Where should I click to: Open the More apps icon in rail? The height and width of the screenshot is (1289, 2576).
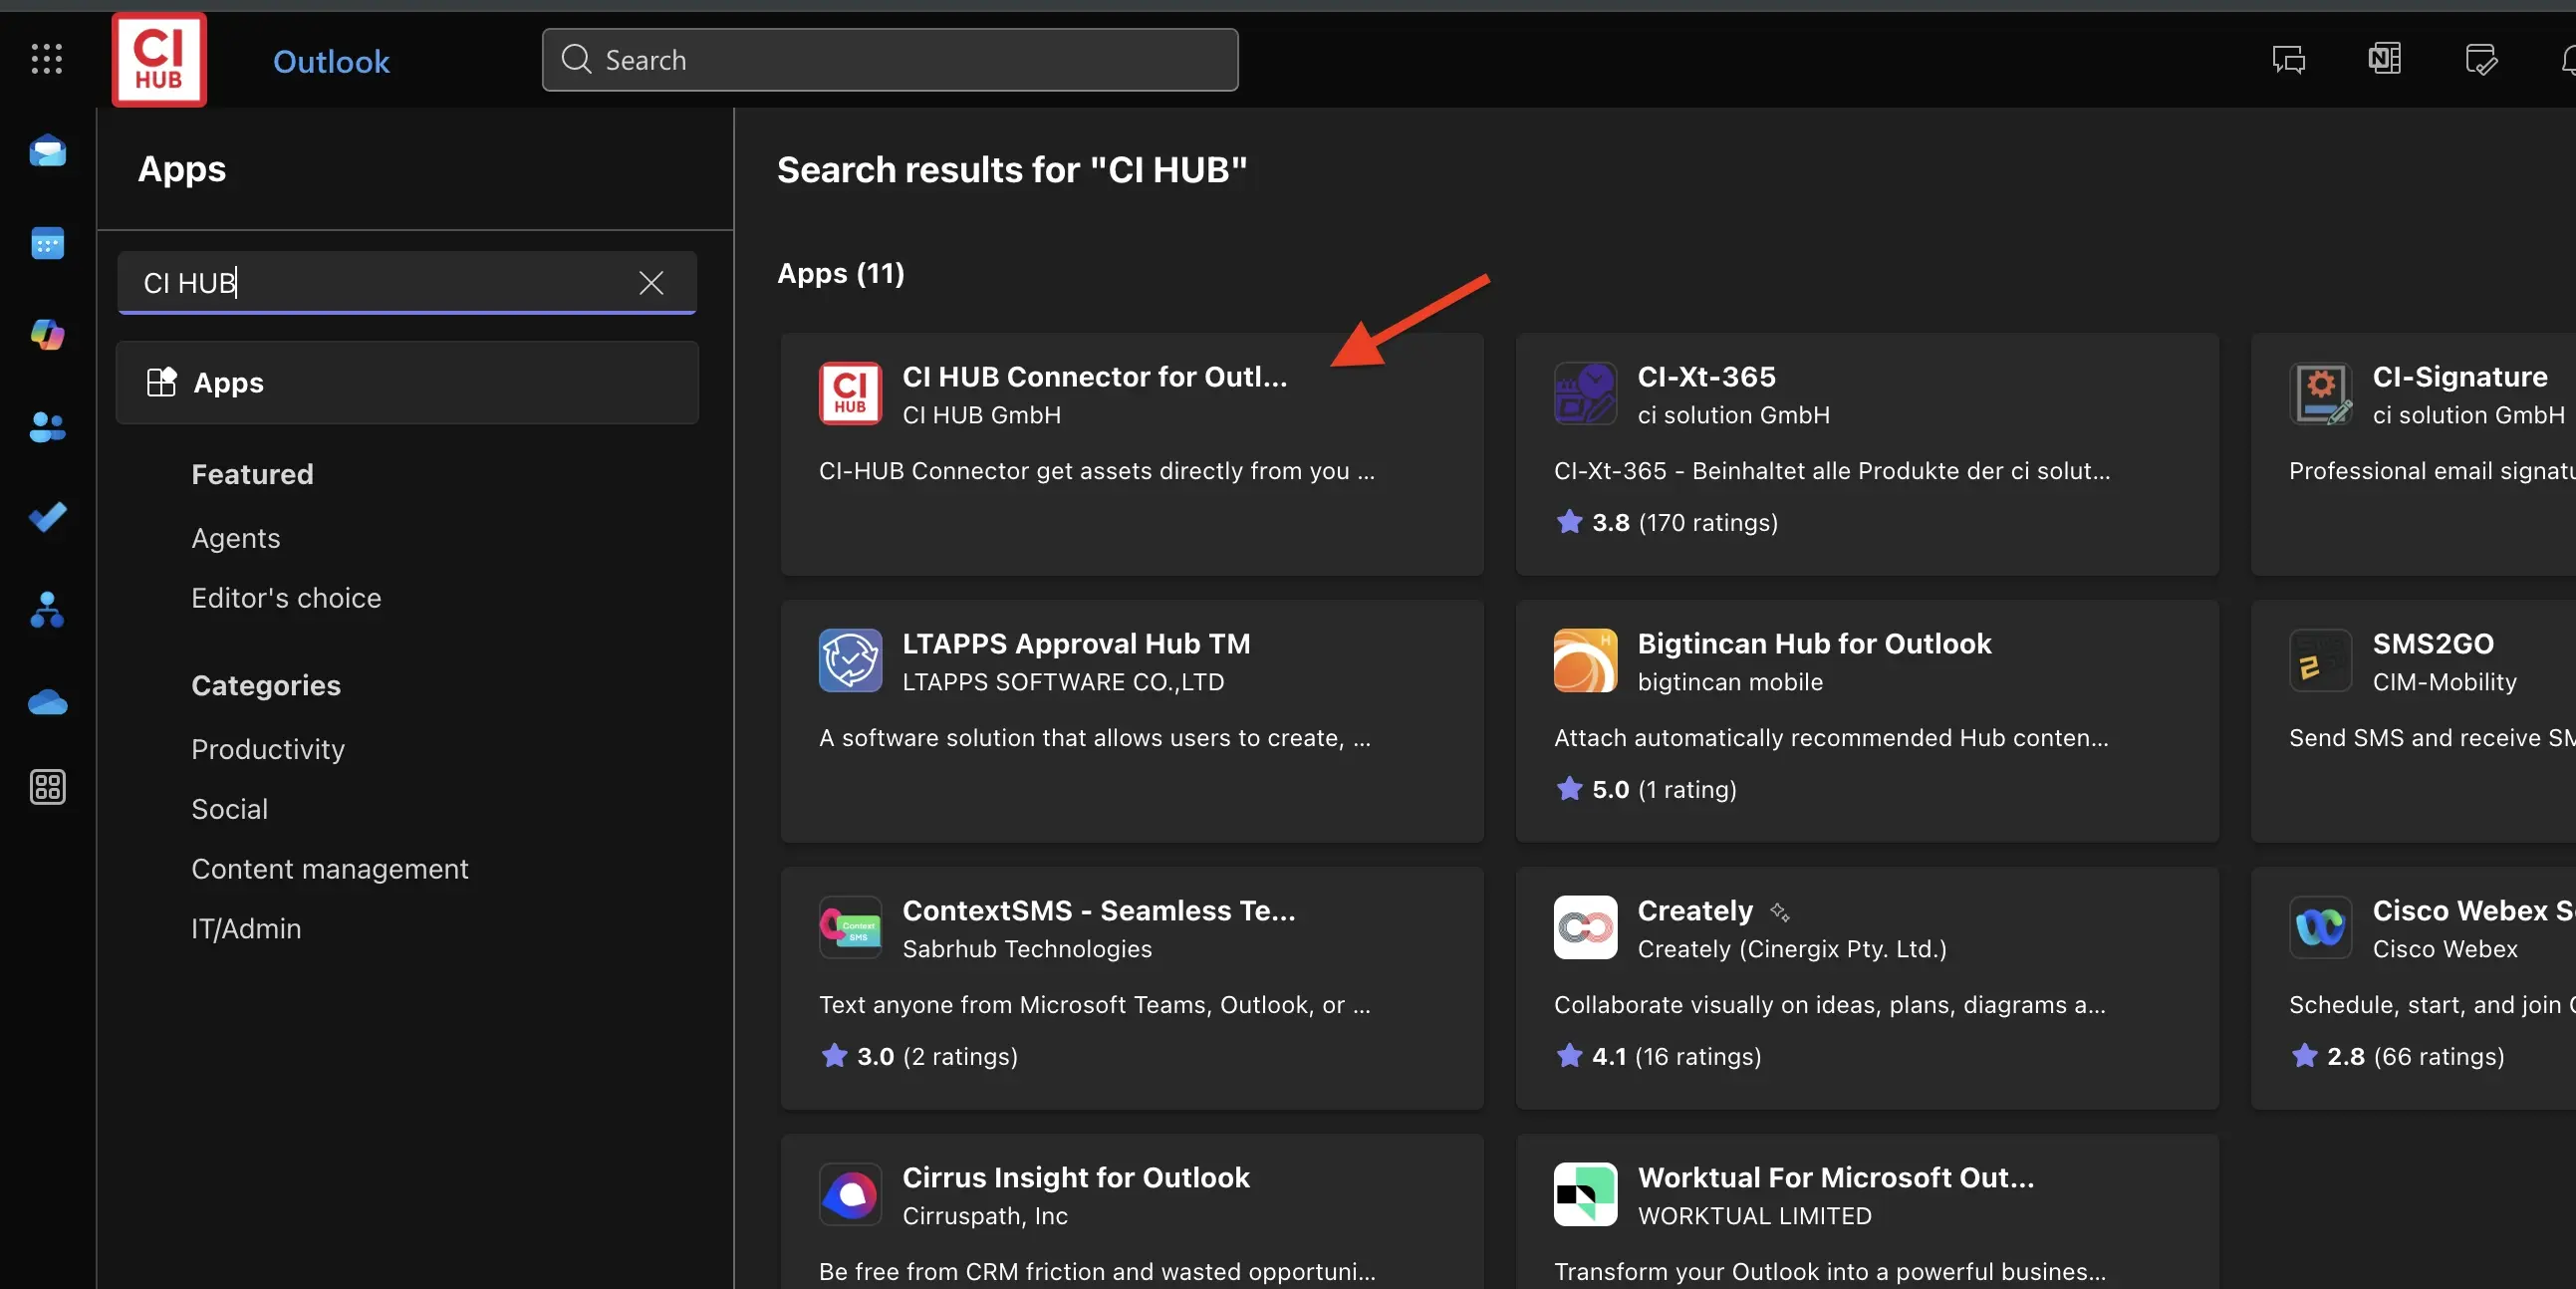pyautogui.click(x=47, y=787)
